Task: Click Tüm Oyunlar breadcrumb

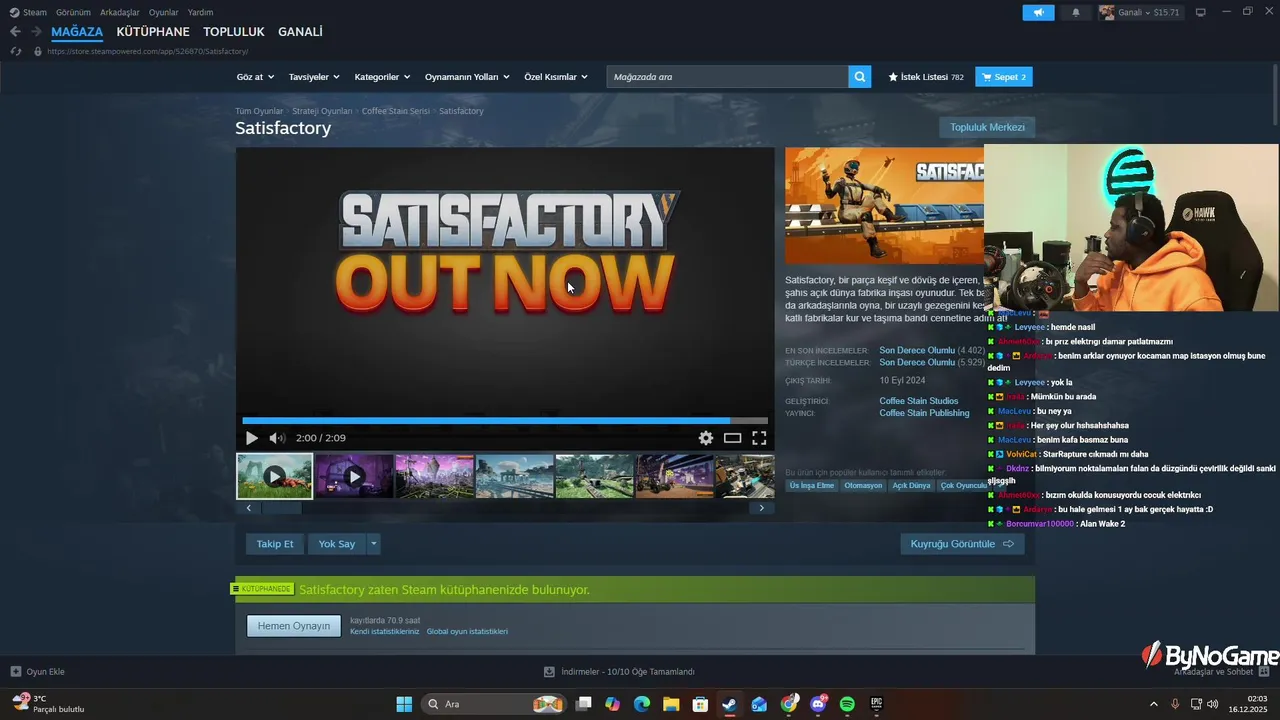Action: point(259,111)
